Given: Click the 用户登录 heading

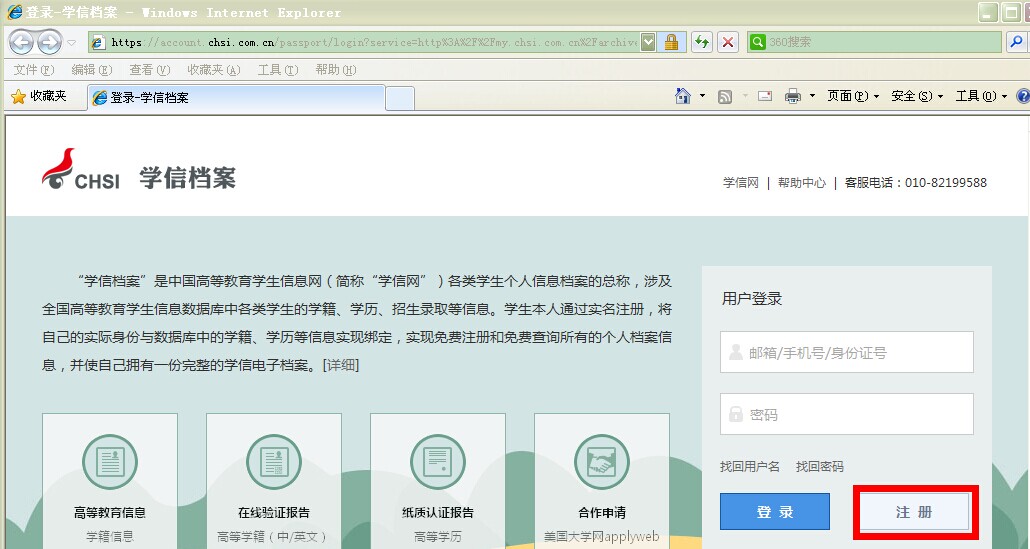Looking at the screenshot, I should point(752,299).
